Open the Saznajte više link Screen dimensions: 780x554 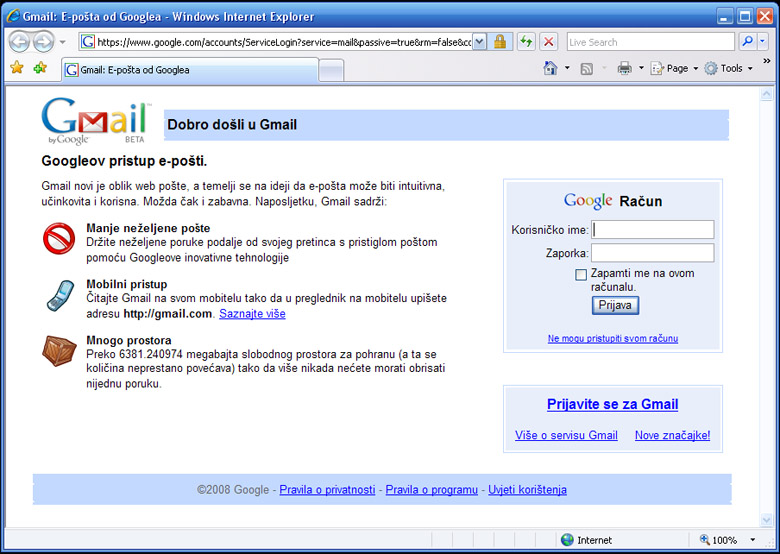(x=252, y=314)
